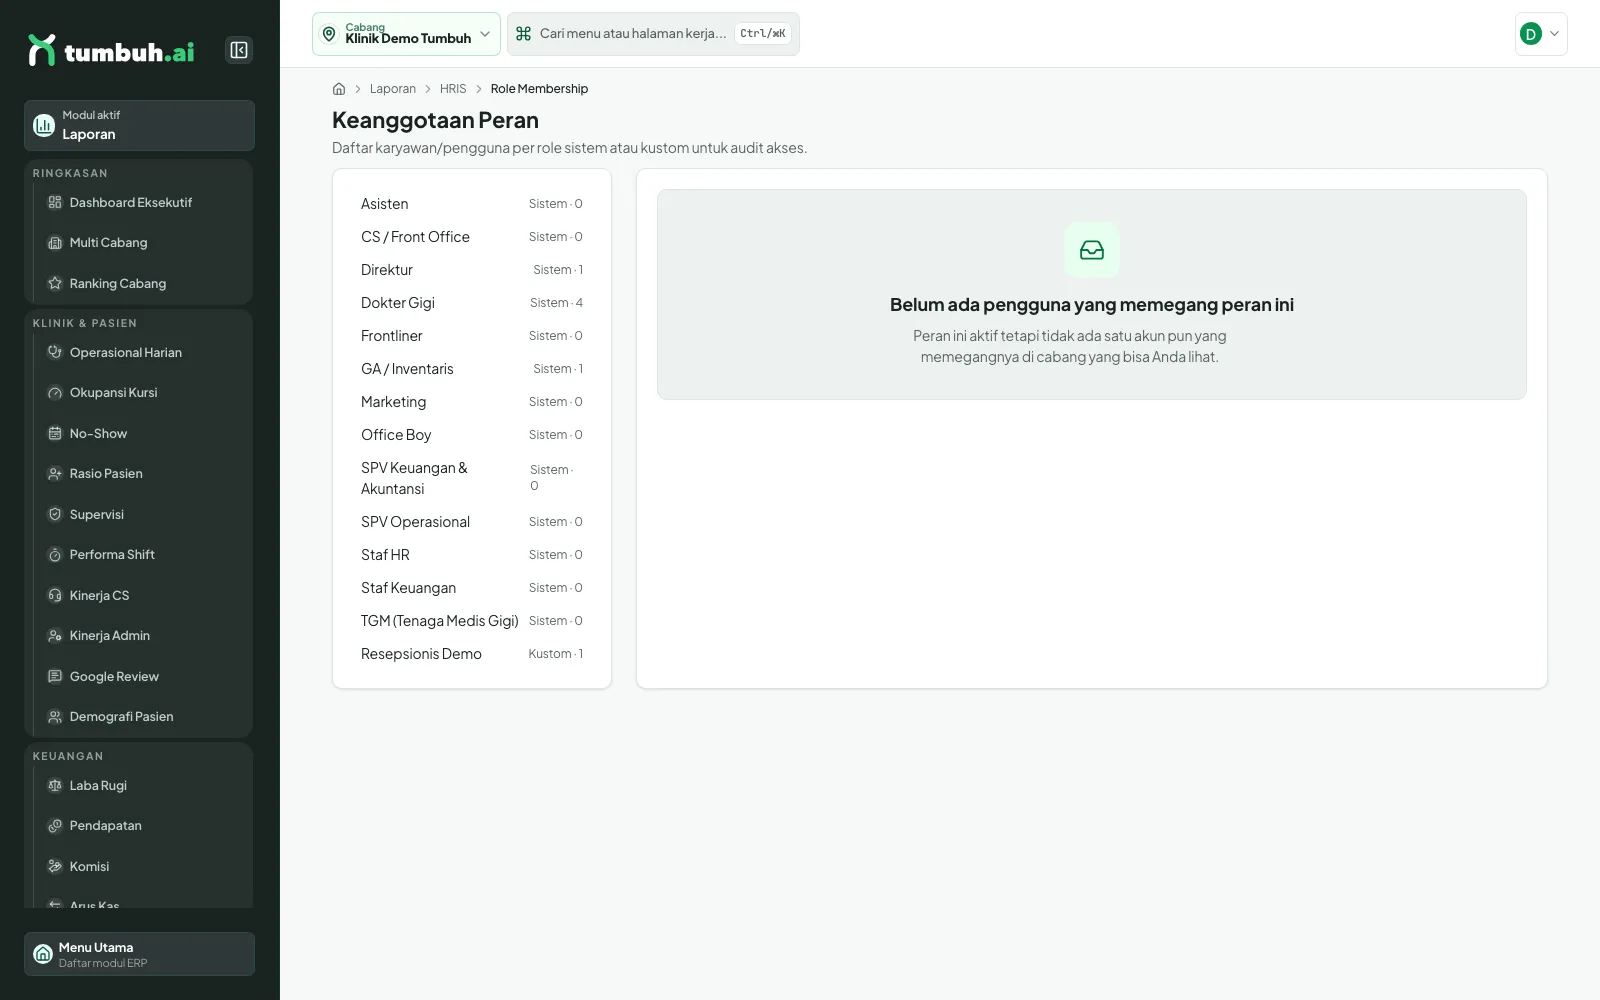
Task: Select the CS / Front Office role
Action: (472, 237)
